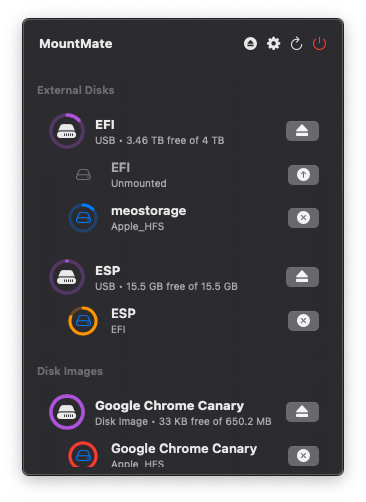Image resolution: width=366 pixels, height=502 pixels.
Task: Click the eject all disks icon in header
Action: pyautogui.click(x=250, y=44)
